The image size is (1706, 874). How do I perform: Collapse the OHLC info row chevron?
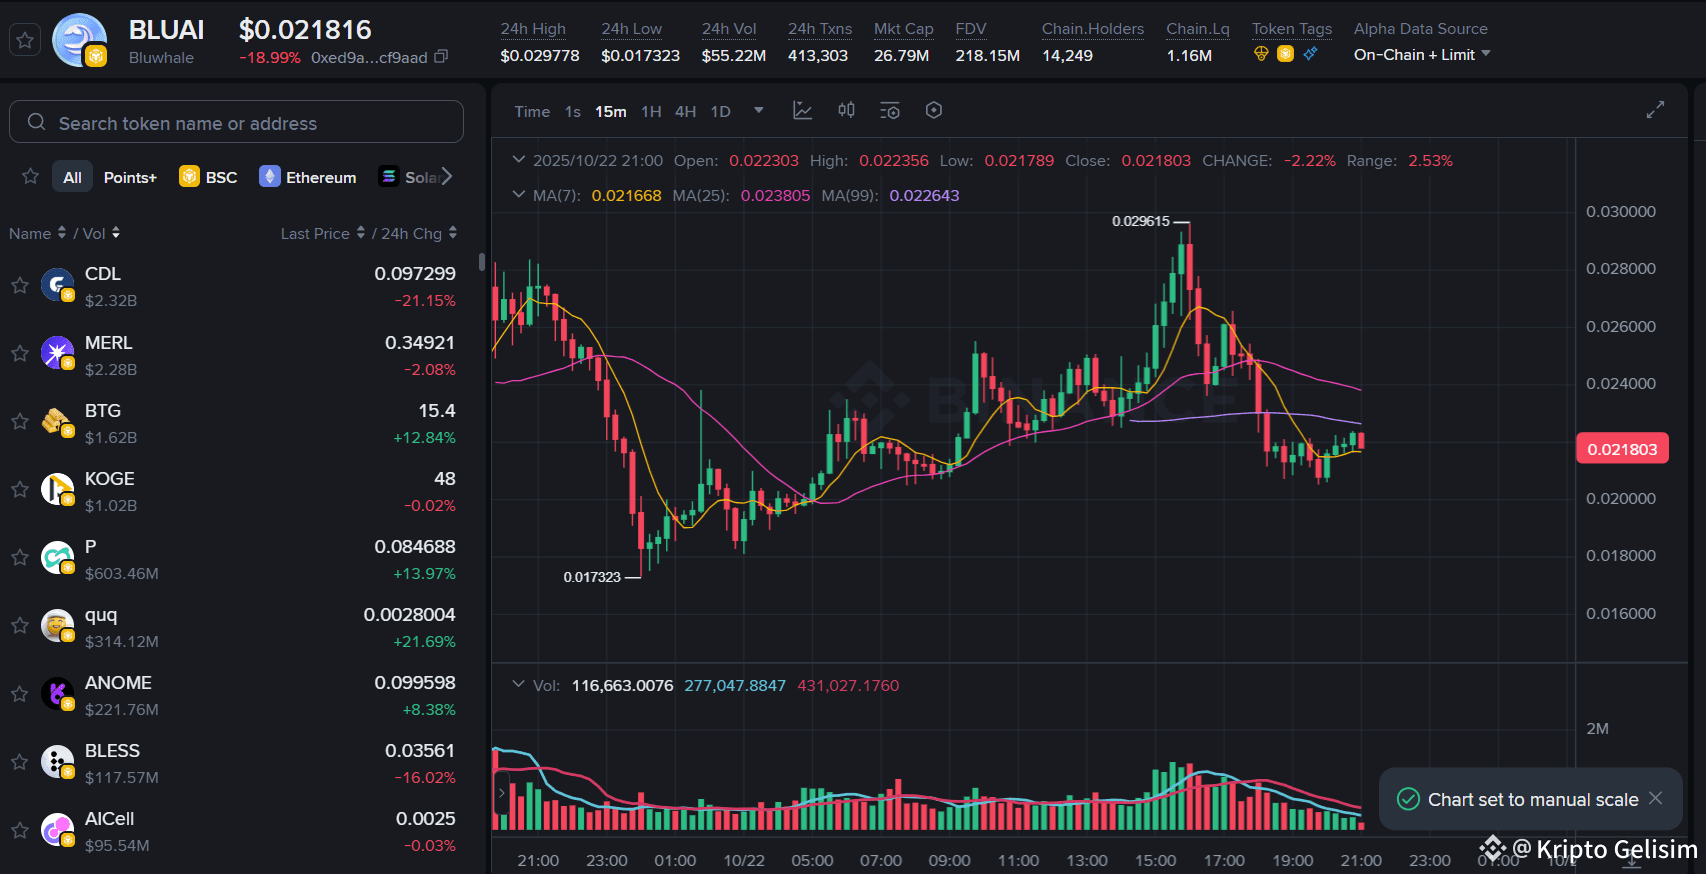518,159
